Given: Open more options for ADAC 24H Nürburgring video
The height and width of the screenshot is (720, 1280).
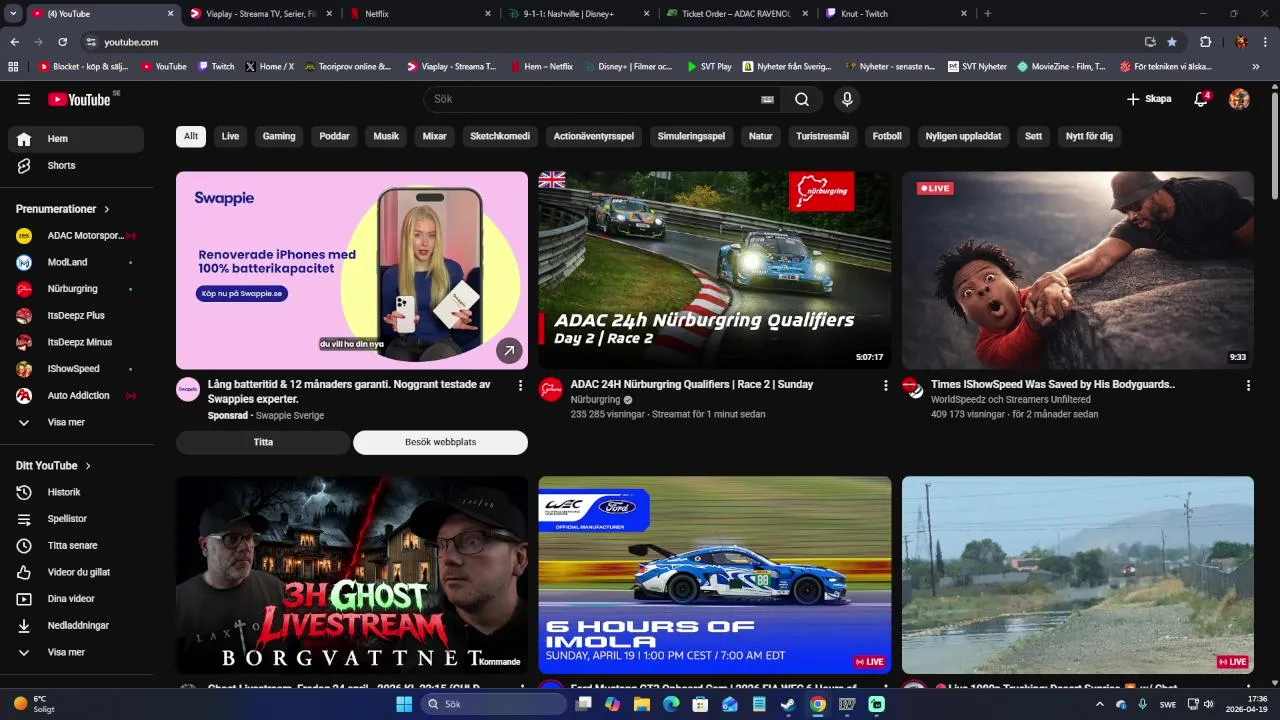Looking at the screenshot, I should click(885, 385).
